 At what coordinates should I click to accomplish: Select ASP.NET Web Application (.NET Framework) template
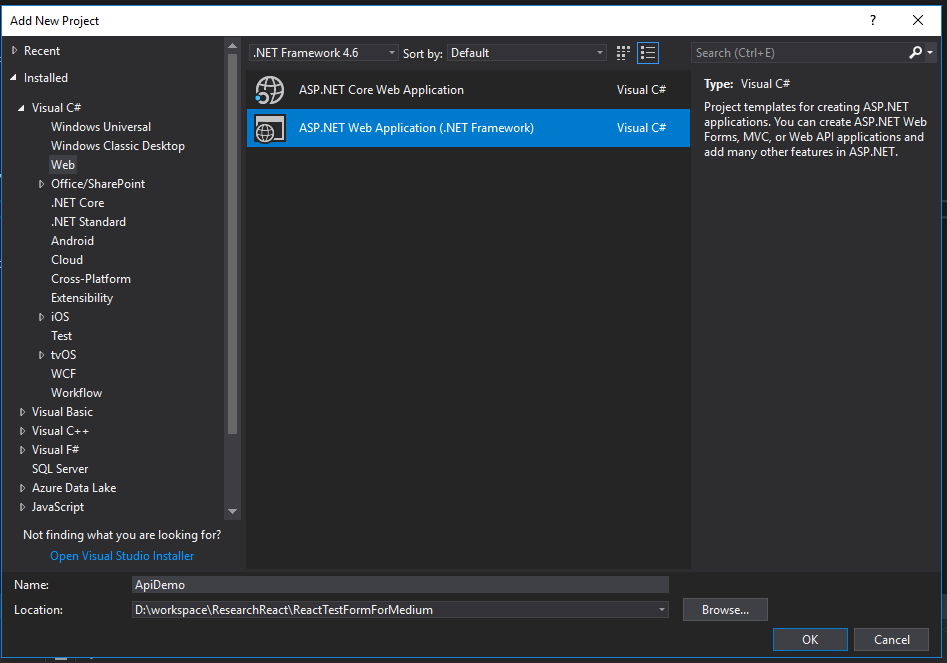click(x=468, y=128)
